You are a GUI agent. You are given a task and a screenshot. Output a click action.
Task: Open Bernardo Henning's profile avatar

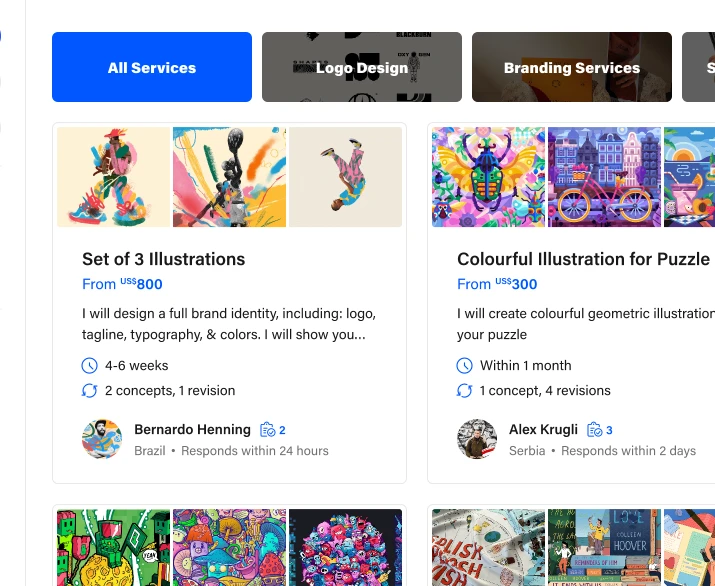[102, 439]
